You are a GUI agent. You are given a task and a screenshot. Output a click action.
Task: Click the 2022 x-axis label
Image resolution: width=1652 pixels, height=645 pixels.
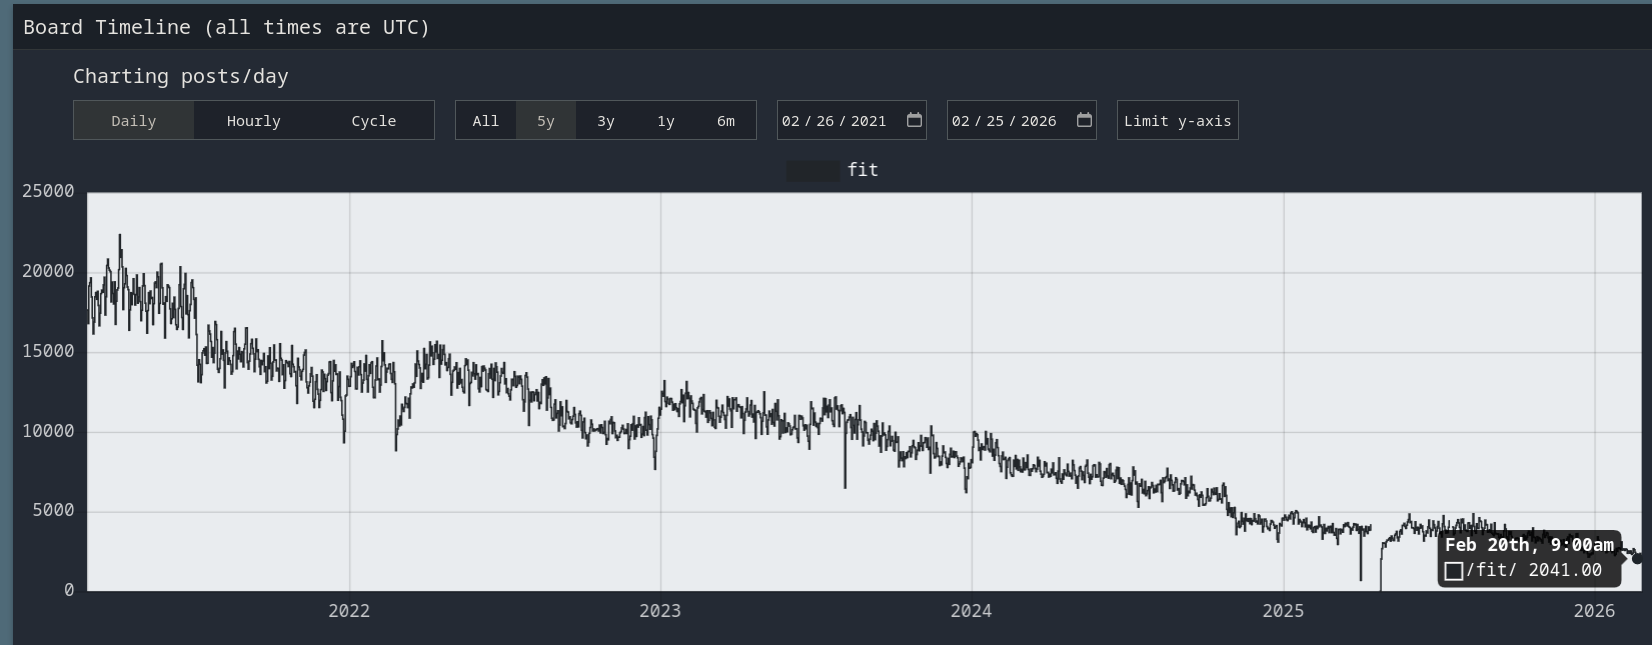tap(349, 611)
